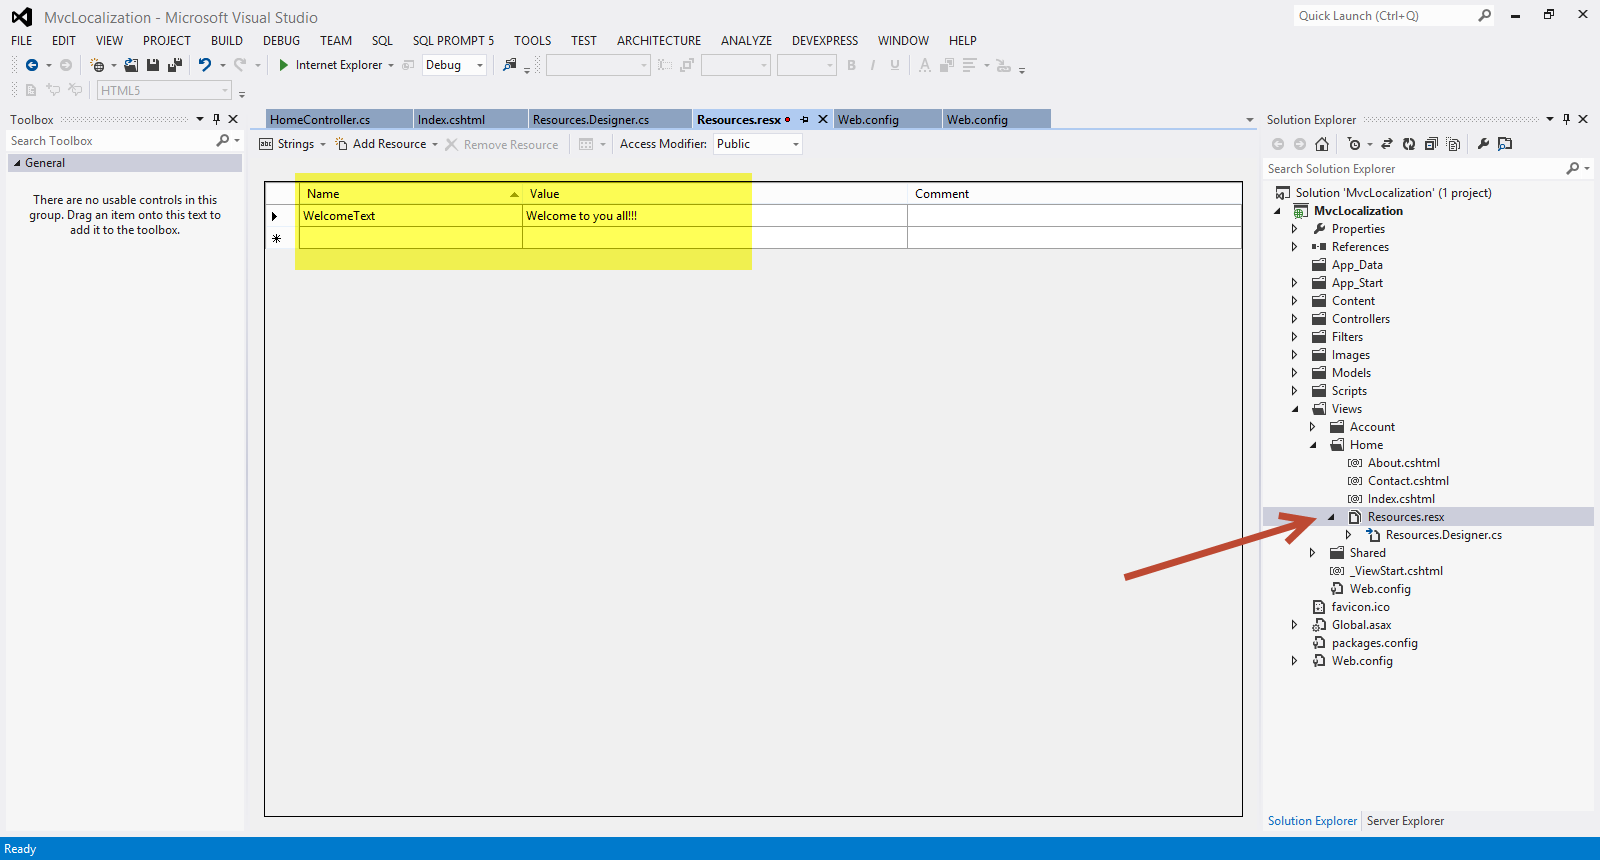The width and height of the screenshot is (1600, 860).
Task: Click the Search Solution Explorer magnifier icon
Action: coord(1573,169)
